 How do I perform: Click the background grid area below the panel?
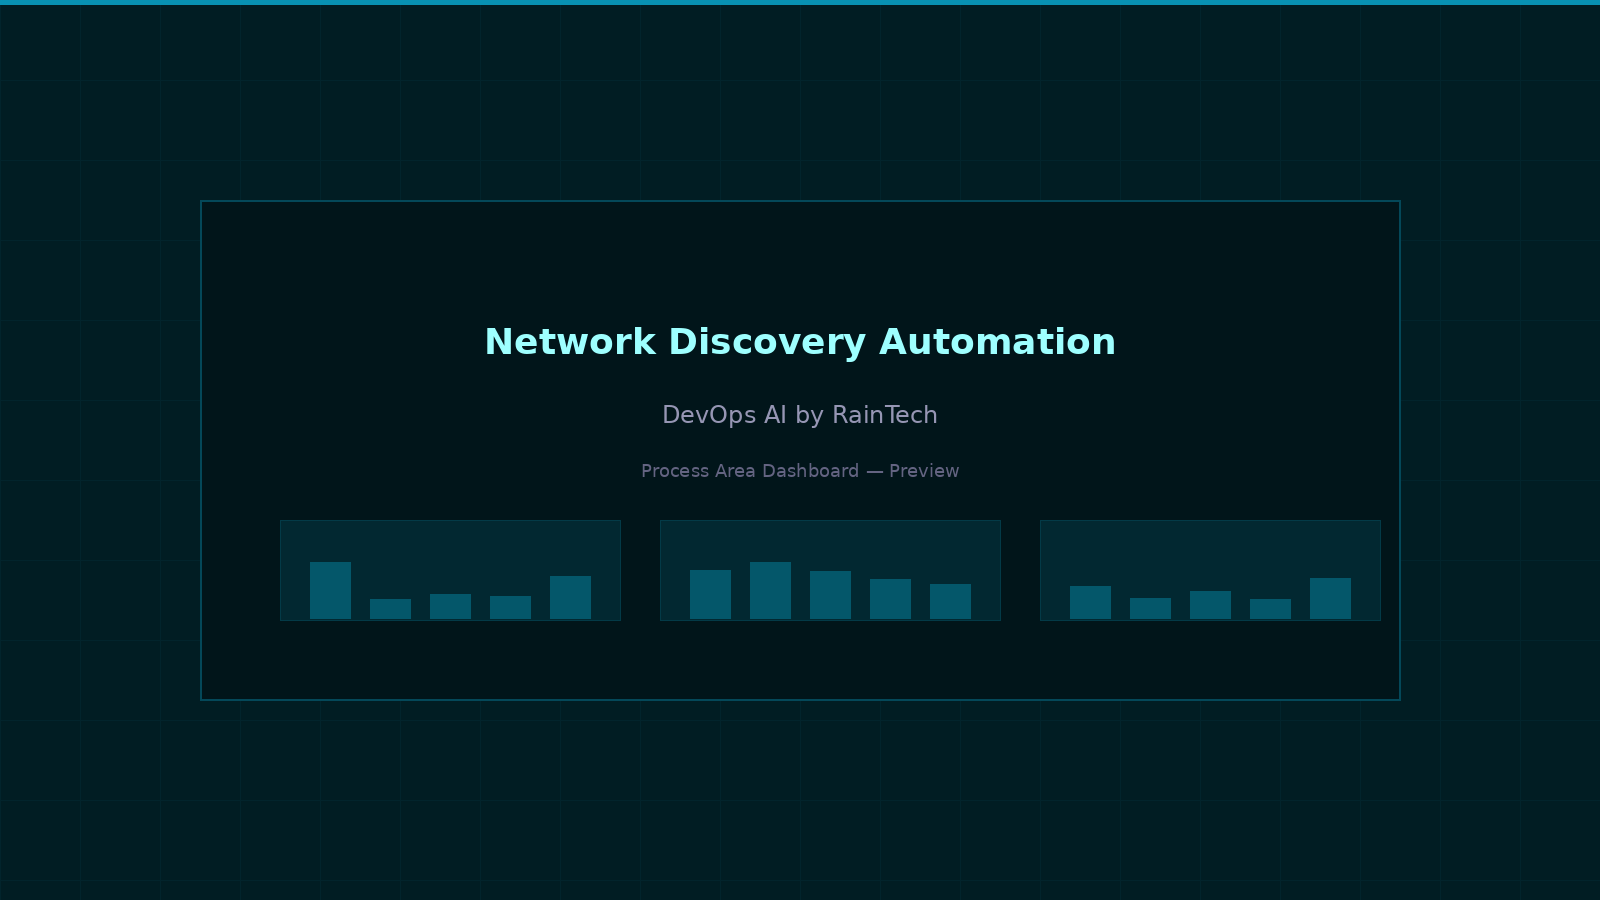pos(800,800)
